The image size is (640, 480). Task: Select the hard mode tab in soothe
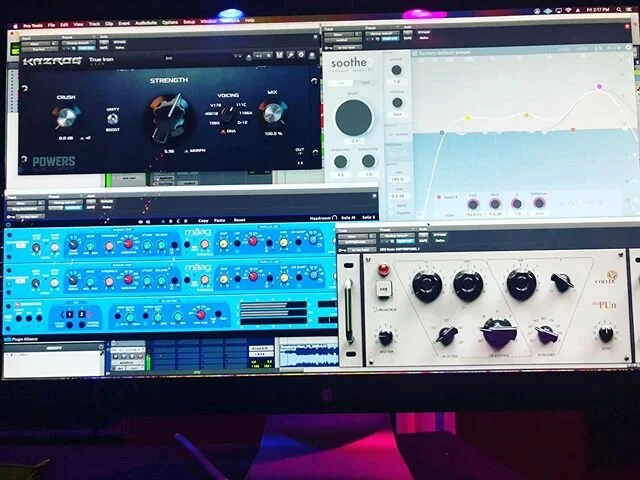point(365,82)
